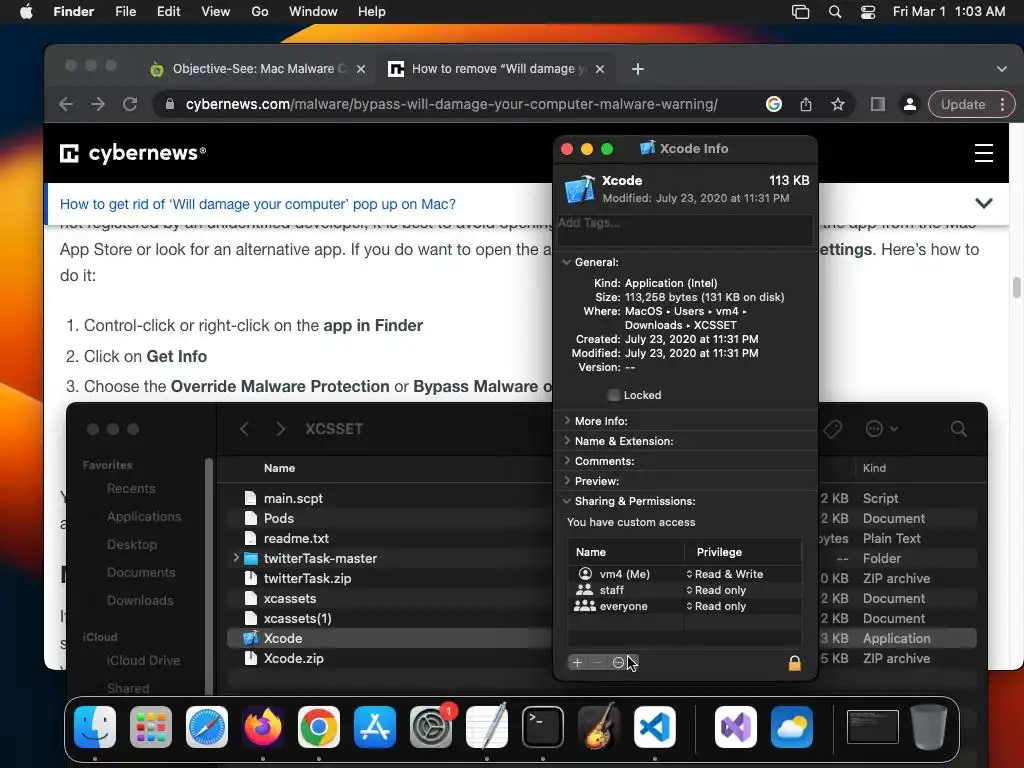Open Visual Studio from the Dock
Viewport: 1024px width, 768px height.
736,727
